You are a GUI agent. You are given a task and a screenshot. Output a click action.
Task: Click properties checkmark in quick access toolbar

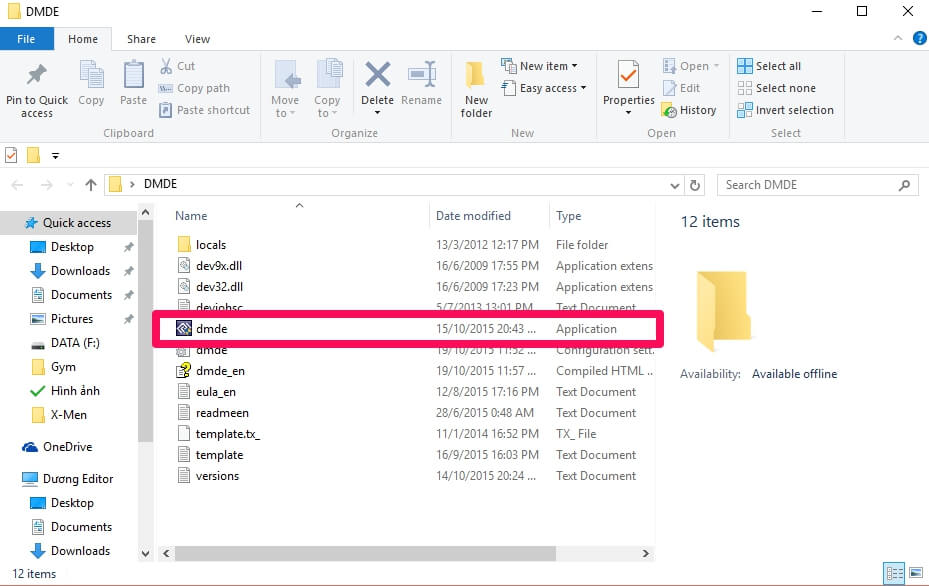point(11,155)
